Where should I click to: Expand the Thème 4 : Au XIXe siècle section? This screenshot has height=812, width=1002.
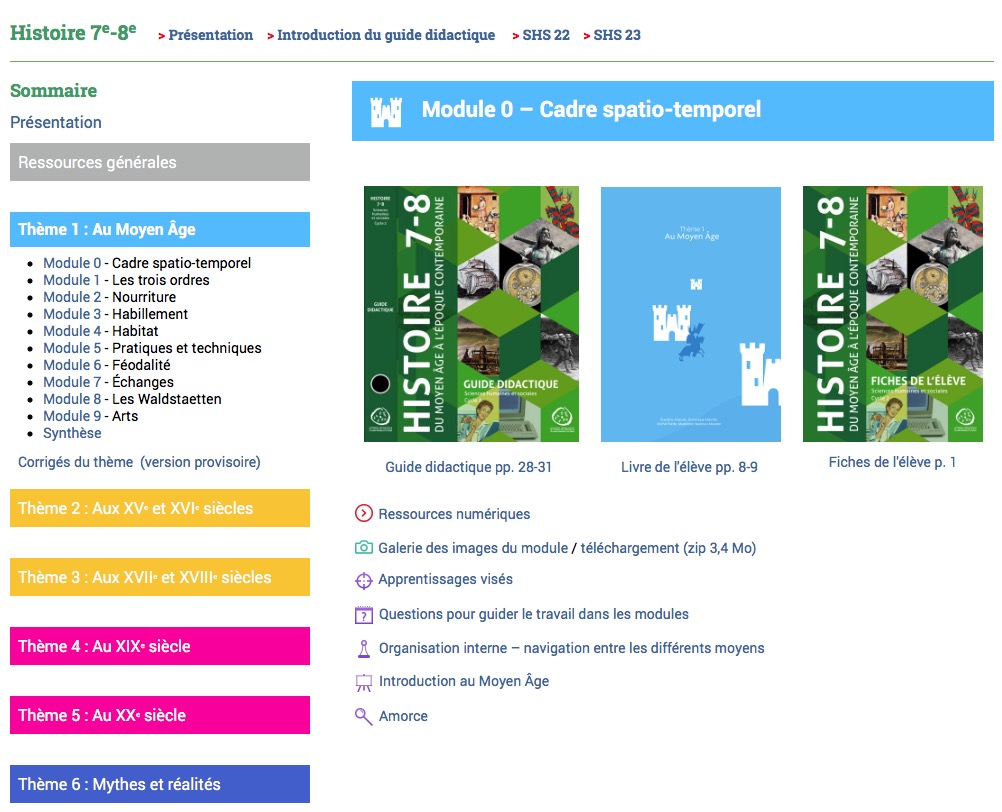click(x=160, y=646)
